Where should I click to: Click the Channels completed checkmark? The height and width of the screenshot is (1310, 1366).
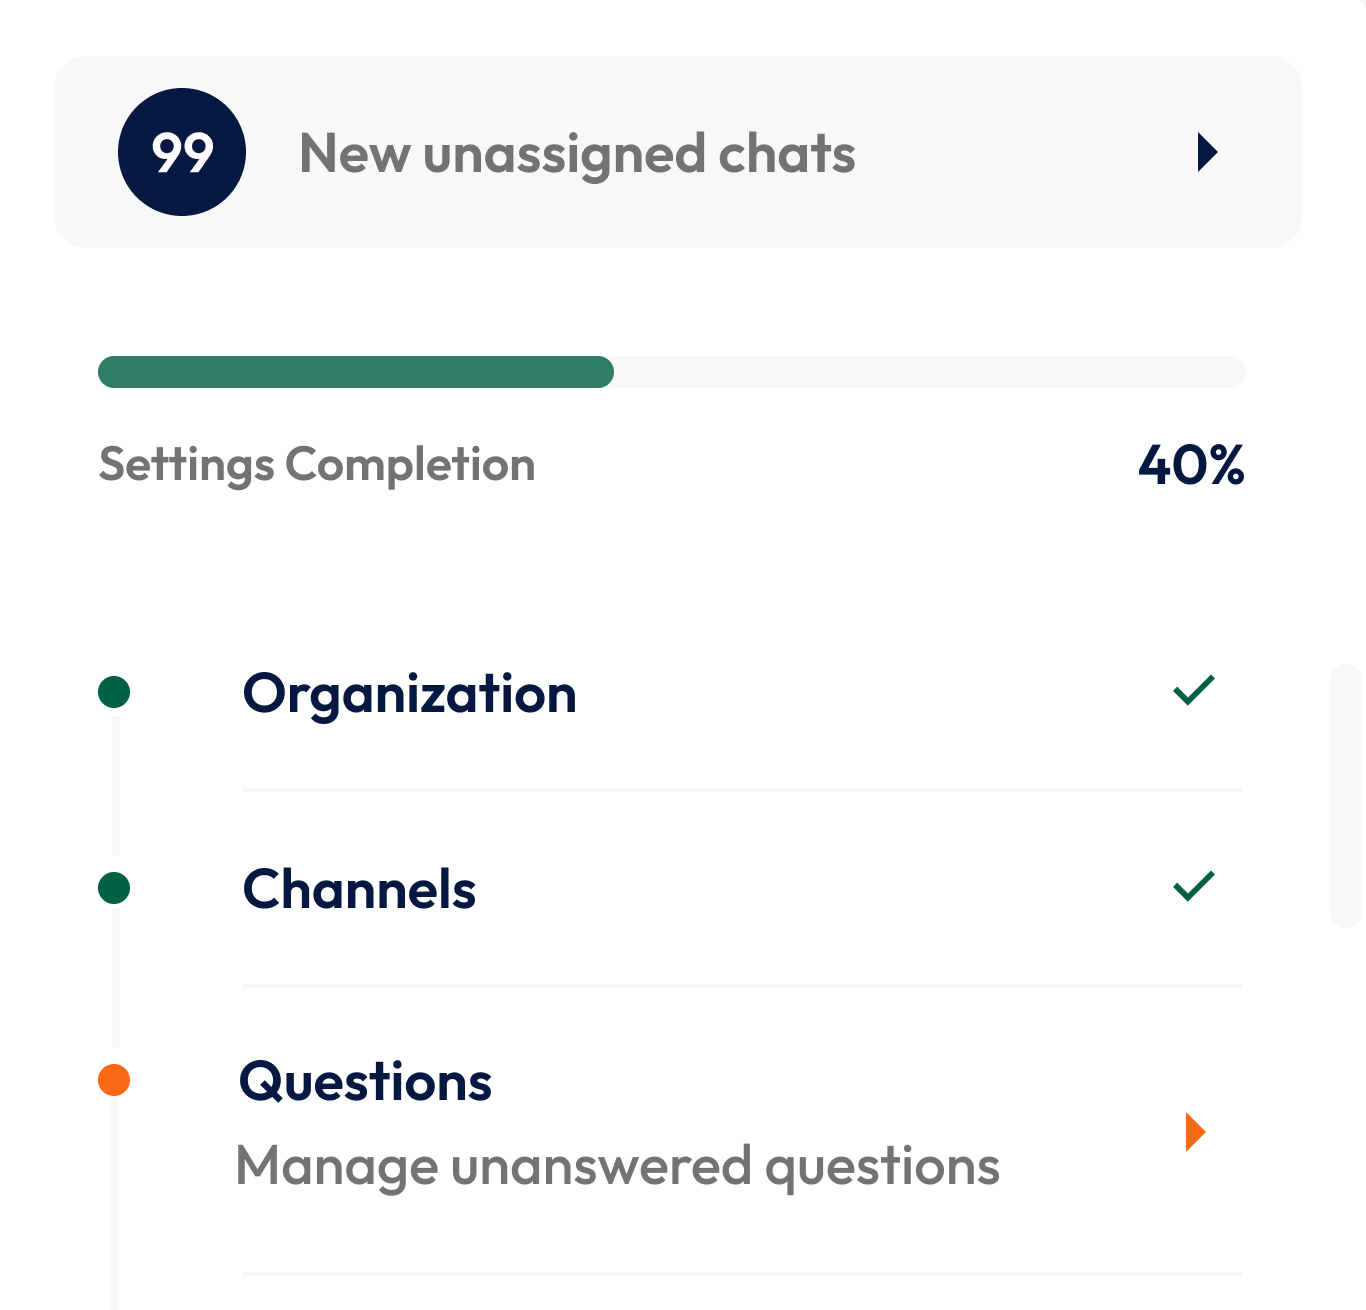1193,886
